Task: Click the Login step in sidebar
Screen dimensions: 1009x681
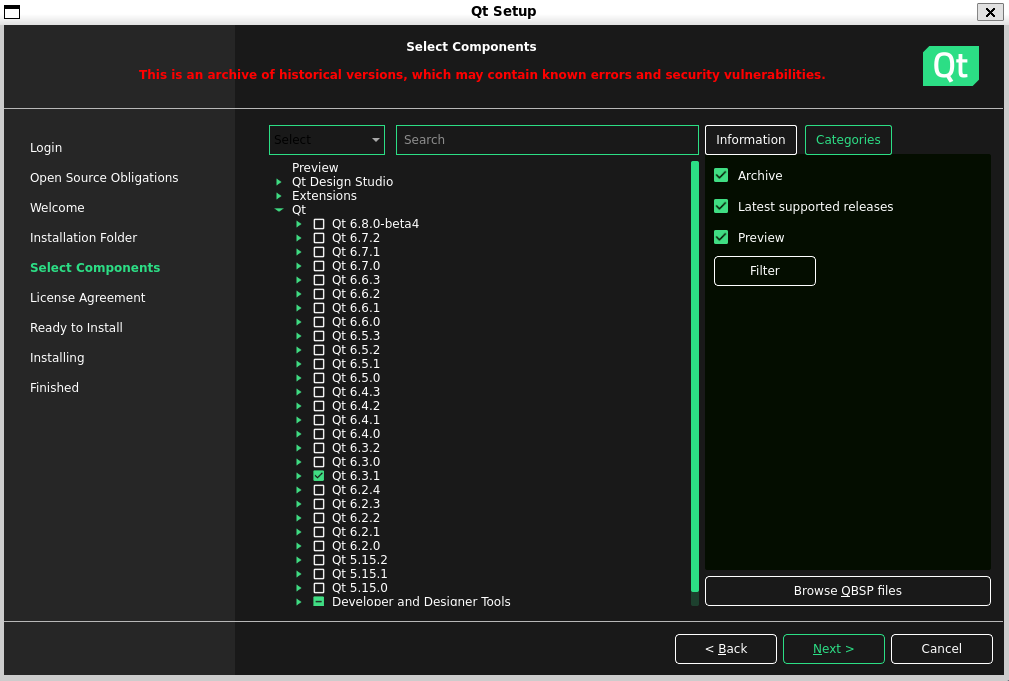Action: tap(46, 147)
